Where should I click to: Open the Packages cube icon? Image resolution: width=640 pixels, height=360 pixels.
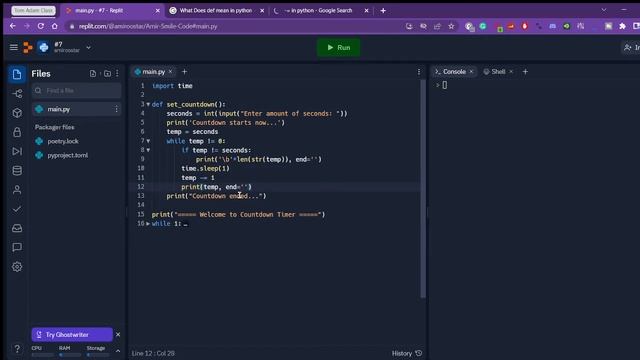(17, 113)
